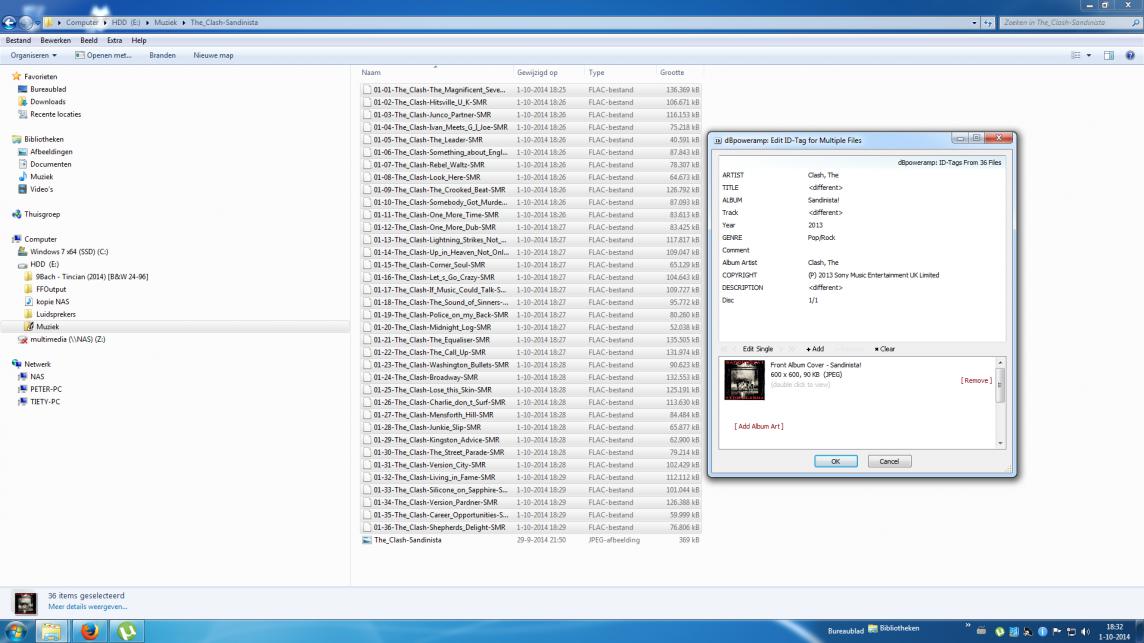Click the Firefox icon in the taskbar

(x=90, y=631)
